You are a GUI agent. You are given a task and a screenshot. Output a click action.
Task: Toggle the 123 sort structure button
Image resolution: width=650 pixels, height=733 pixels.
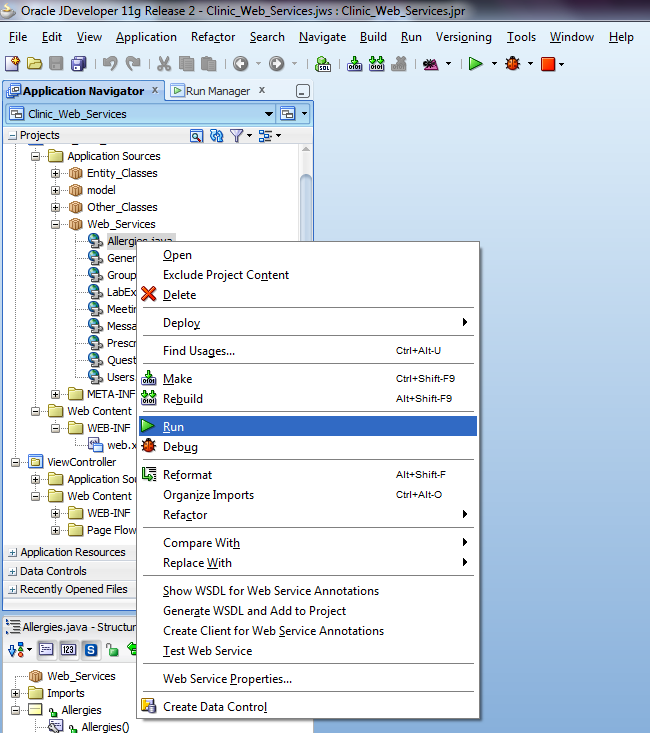[x=68, y=649]
